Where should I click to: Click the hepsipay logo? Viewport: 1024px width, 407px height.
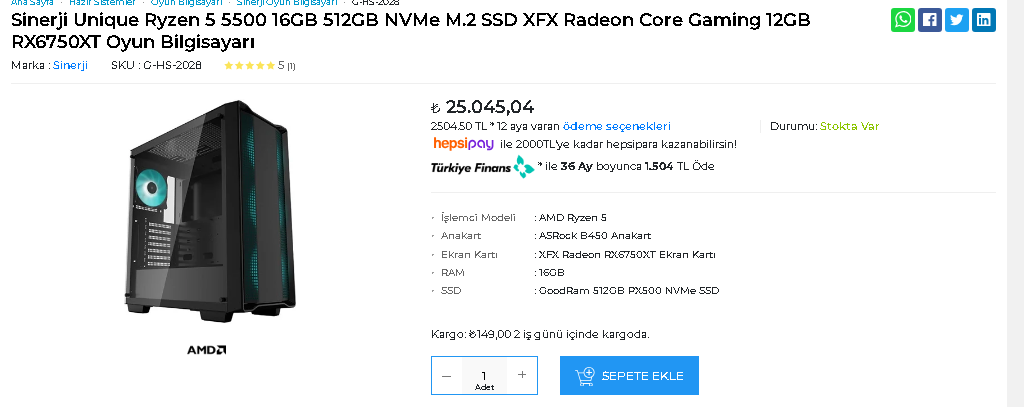463,144
